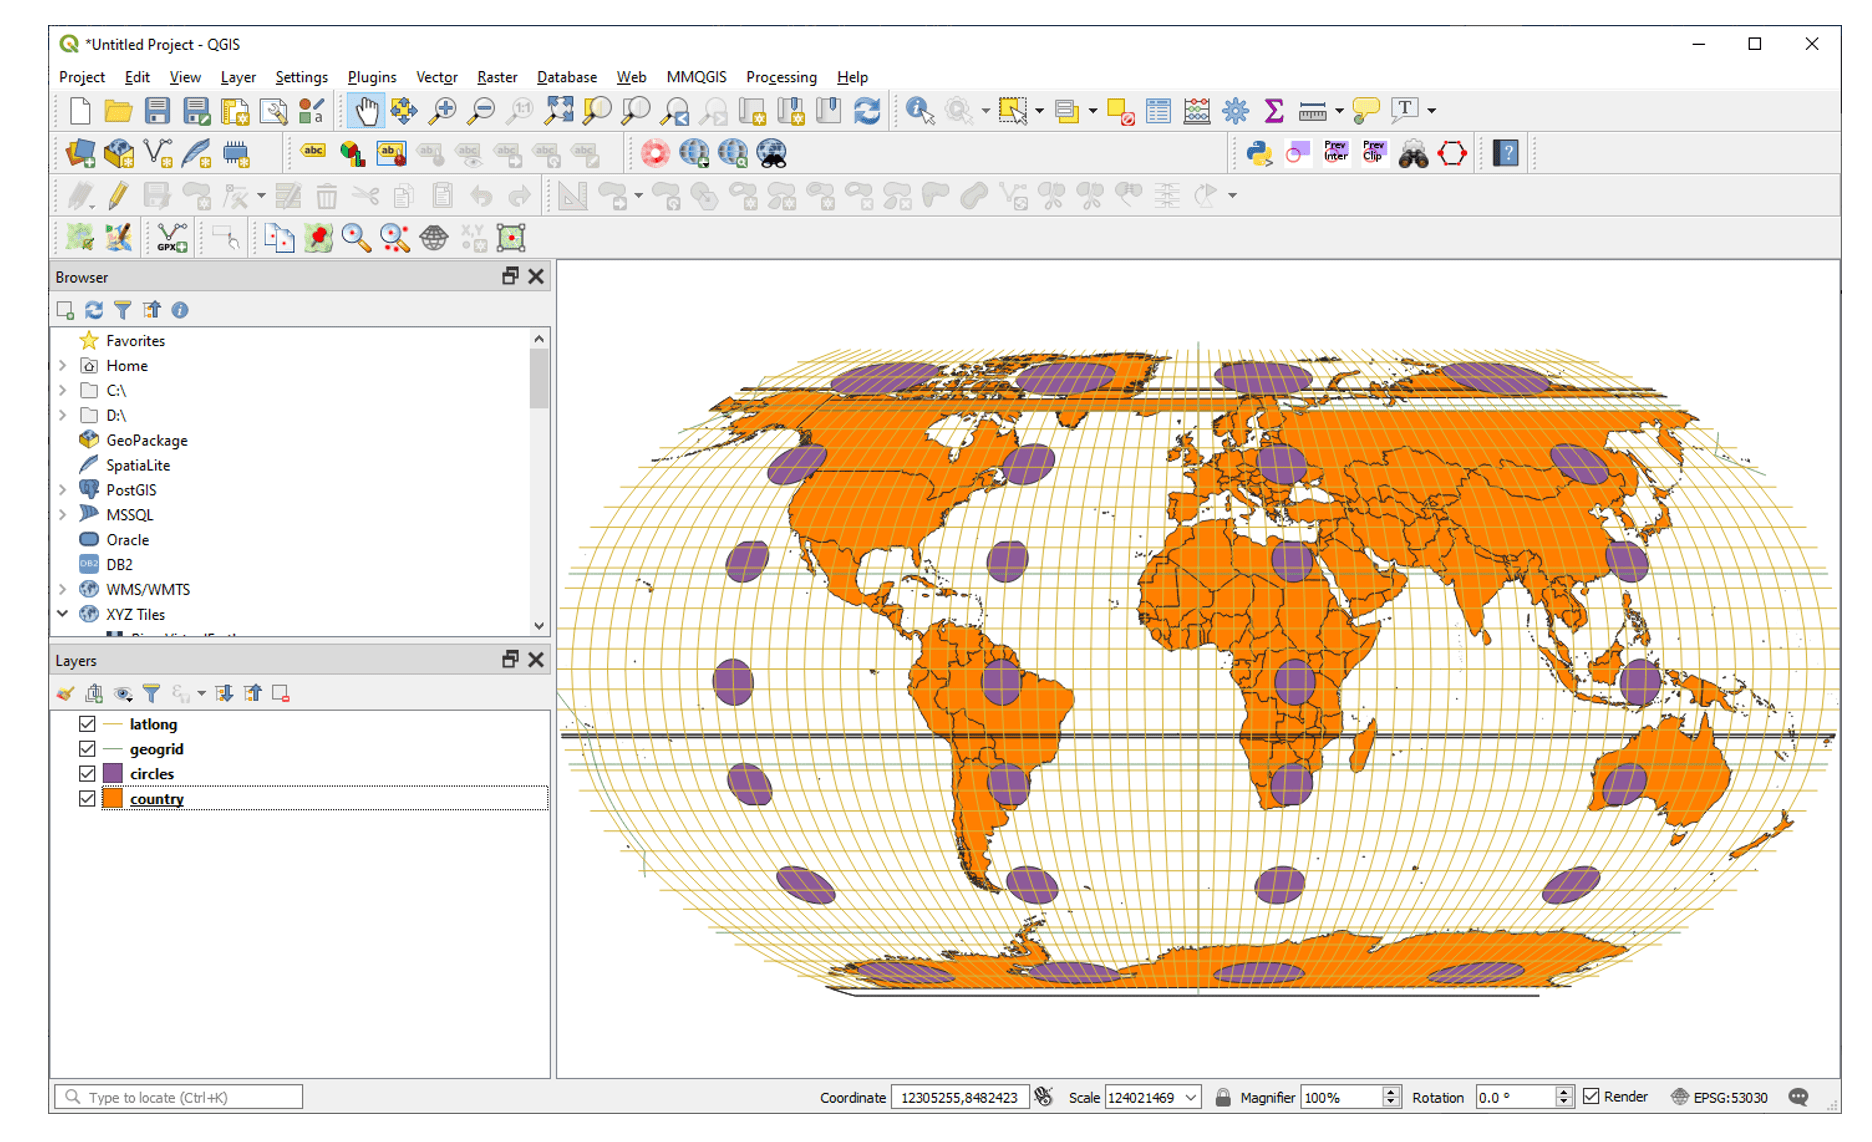Uncheck visibility of the geogrid layer

[86, 748]
